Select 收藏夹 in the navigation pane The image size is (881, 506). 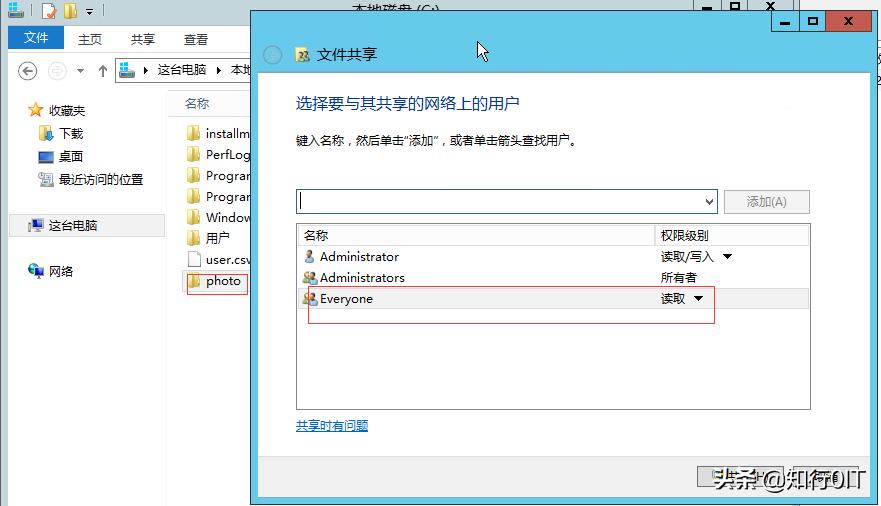pyautogui.click(x=66, y=111)
